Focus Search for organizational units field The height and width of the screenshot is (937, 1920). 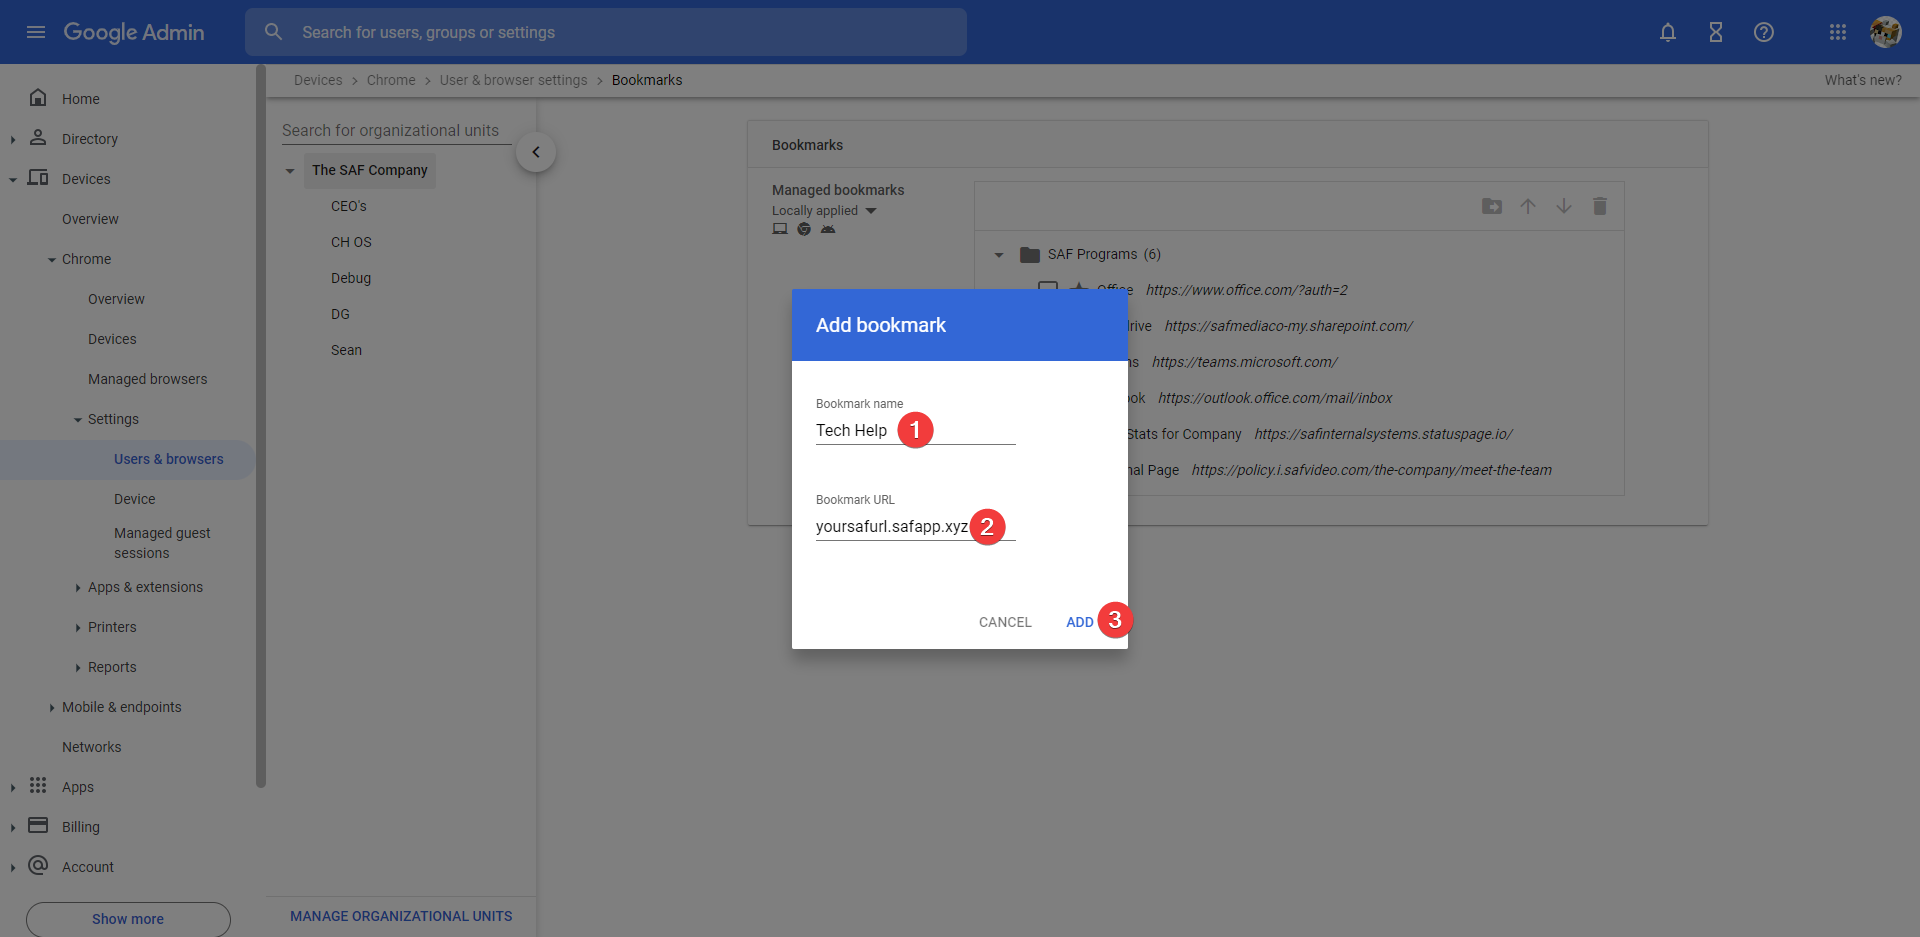396,130
